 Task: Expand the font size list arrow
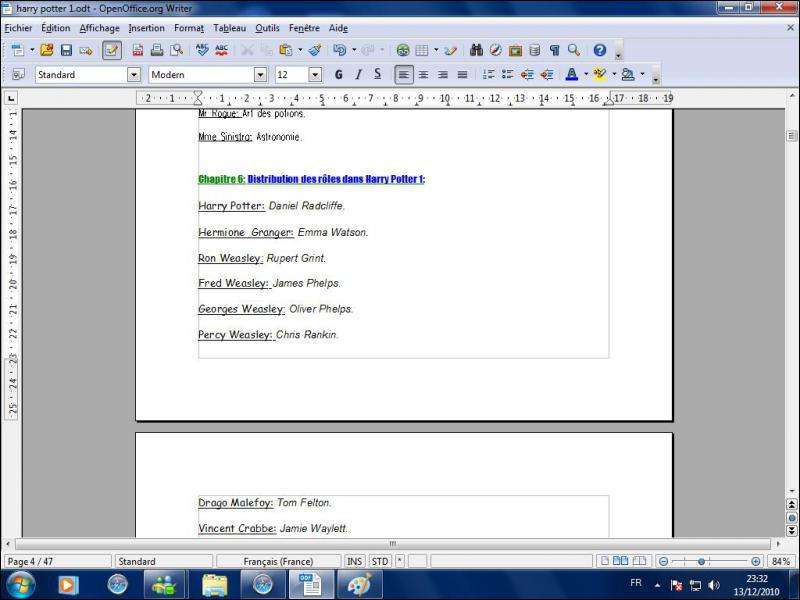pos(315,74)
